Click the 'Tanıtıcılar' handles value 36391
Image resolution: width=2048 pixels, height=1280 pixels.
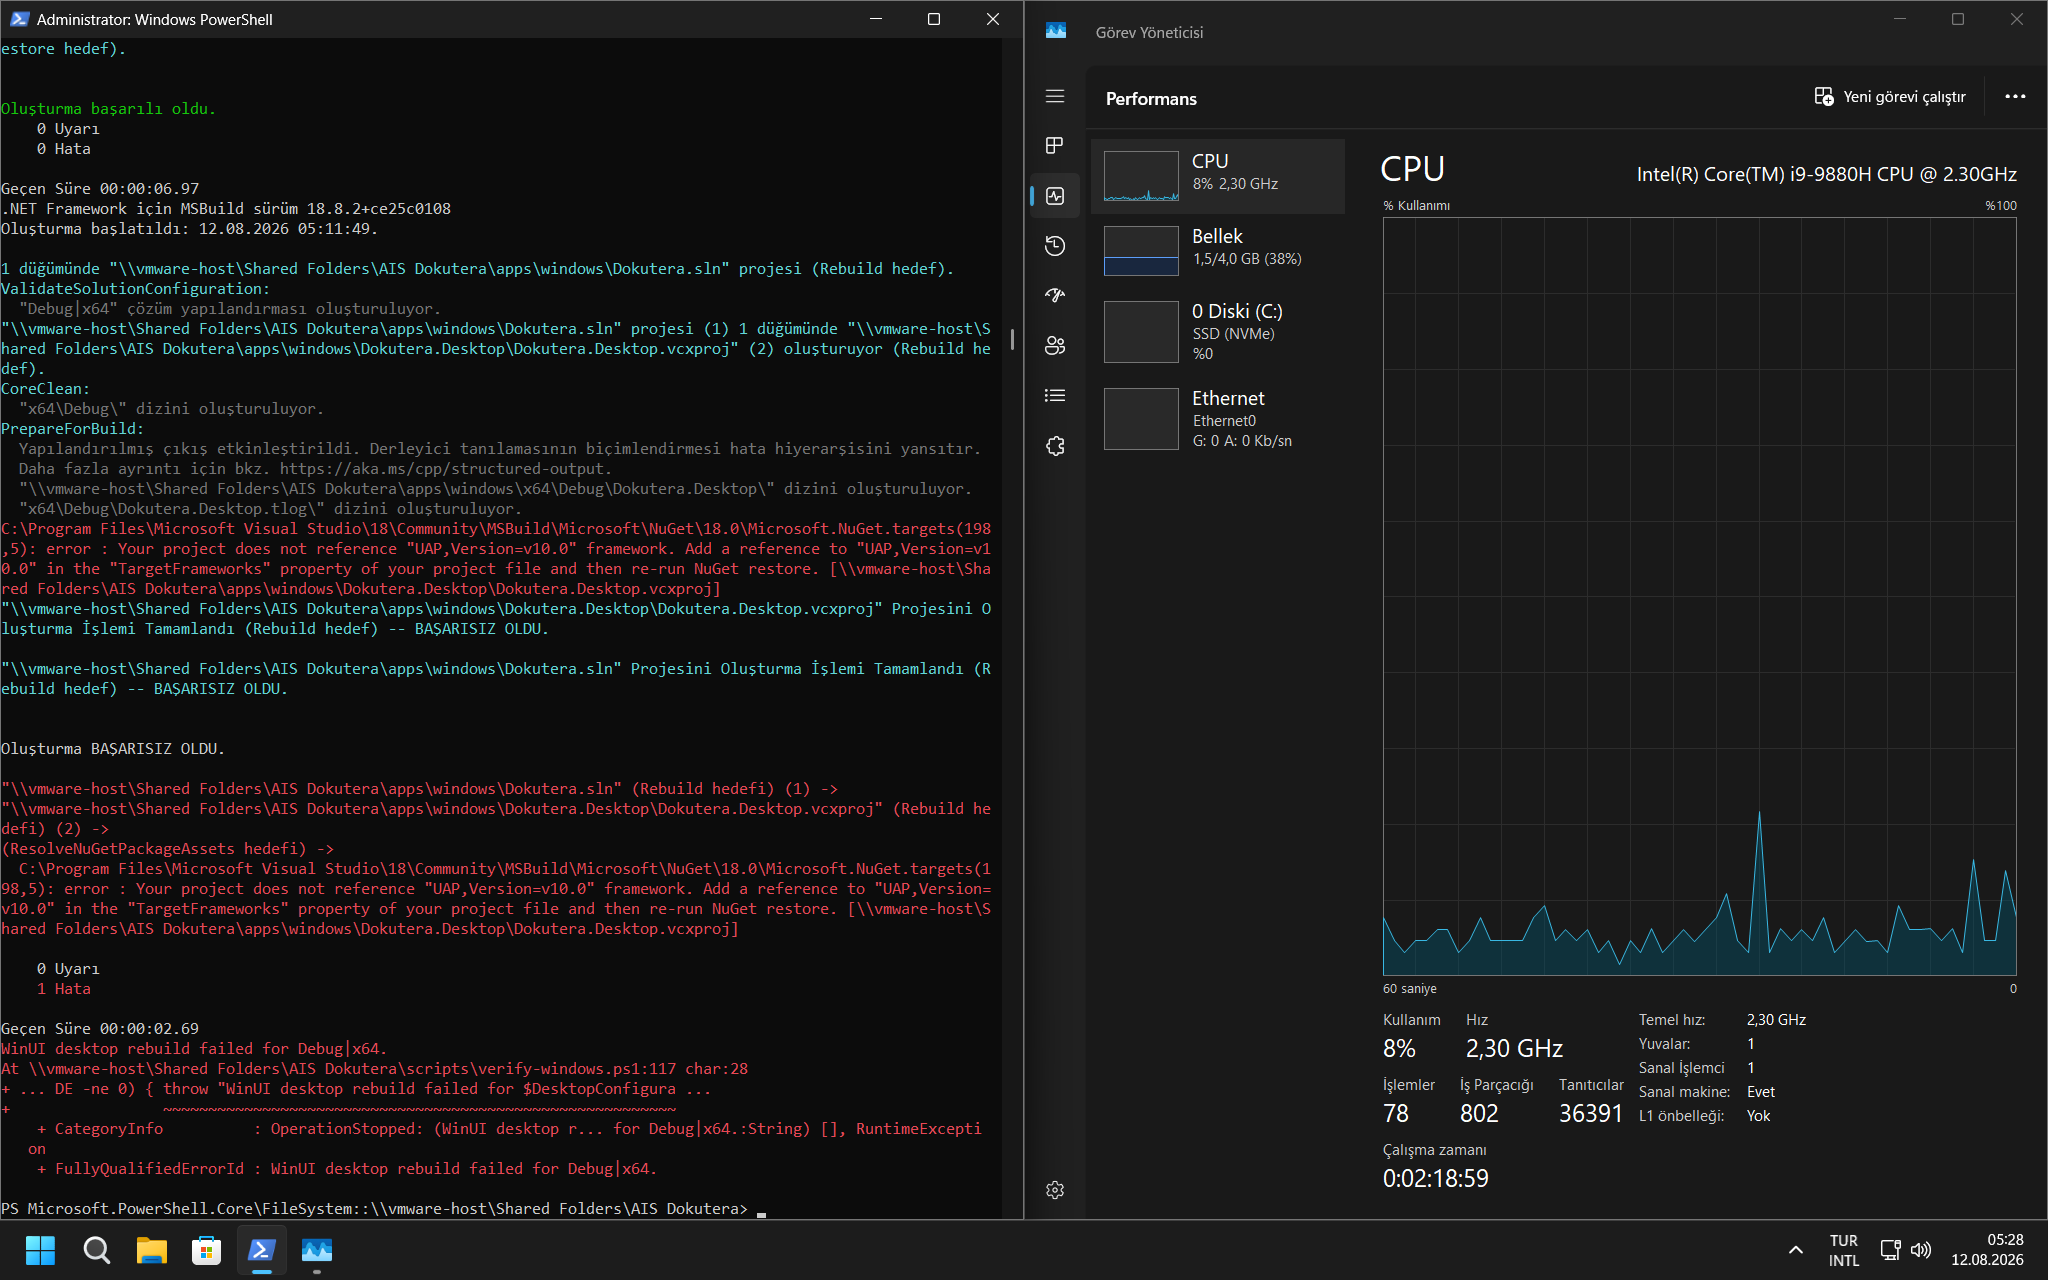click(1590, 1113)
